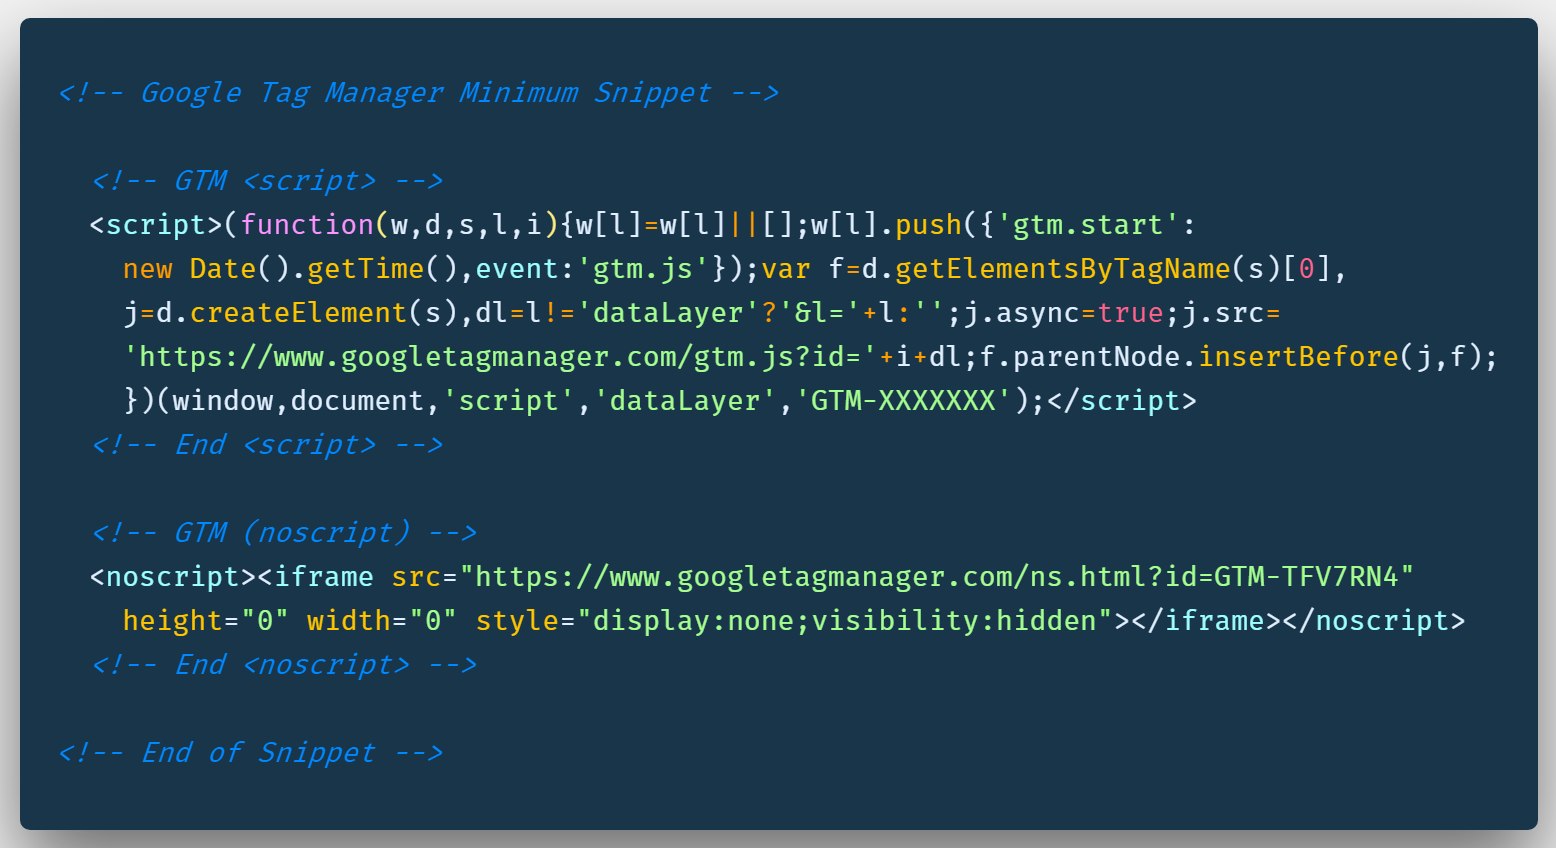Image resolution: width=1556 pixels, height=848 pixels.
Task: Click the word 'window' in the arguments
Action: click(x=222, y=401)
